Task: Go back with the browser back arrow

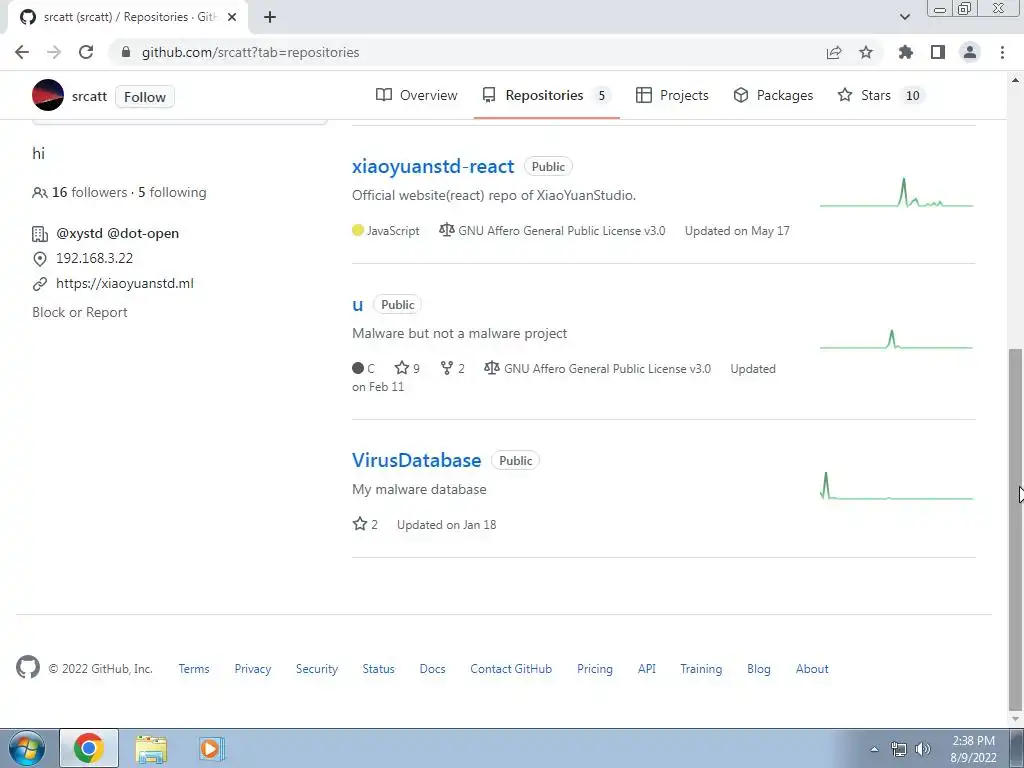Action: point(22,52)
